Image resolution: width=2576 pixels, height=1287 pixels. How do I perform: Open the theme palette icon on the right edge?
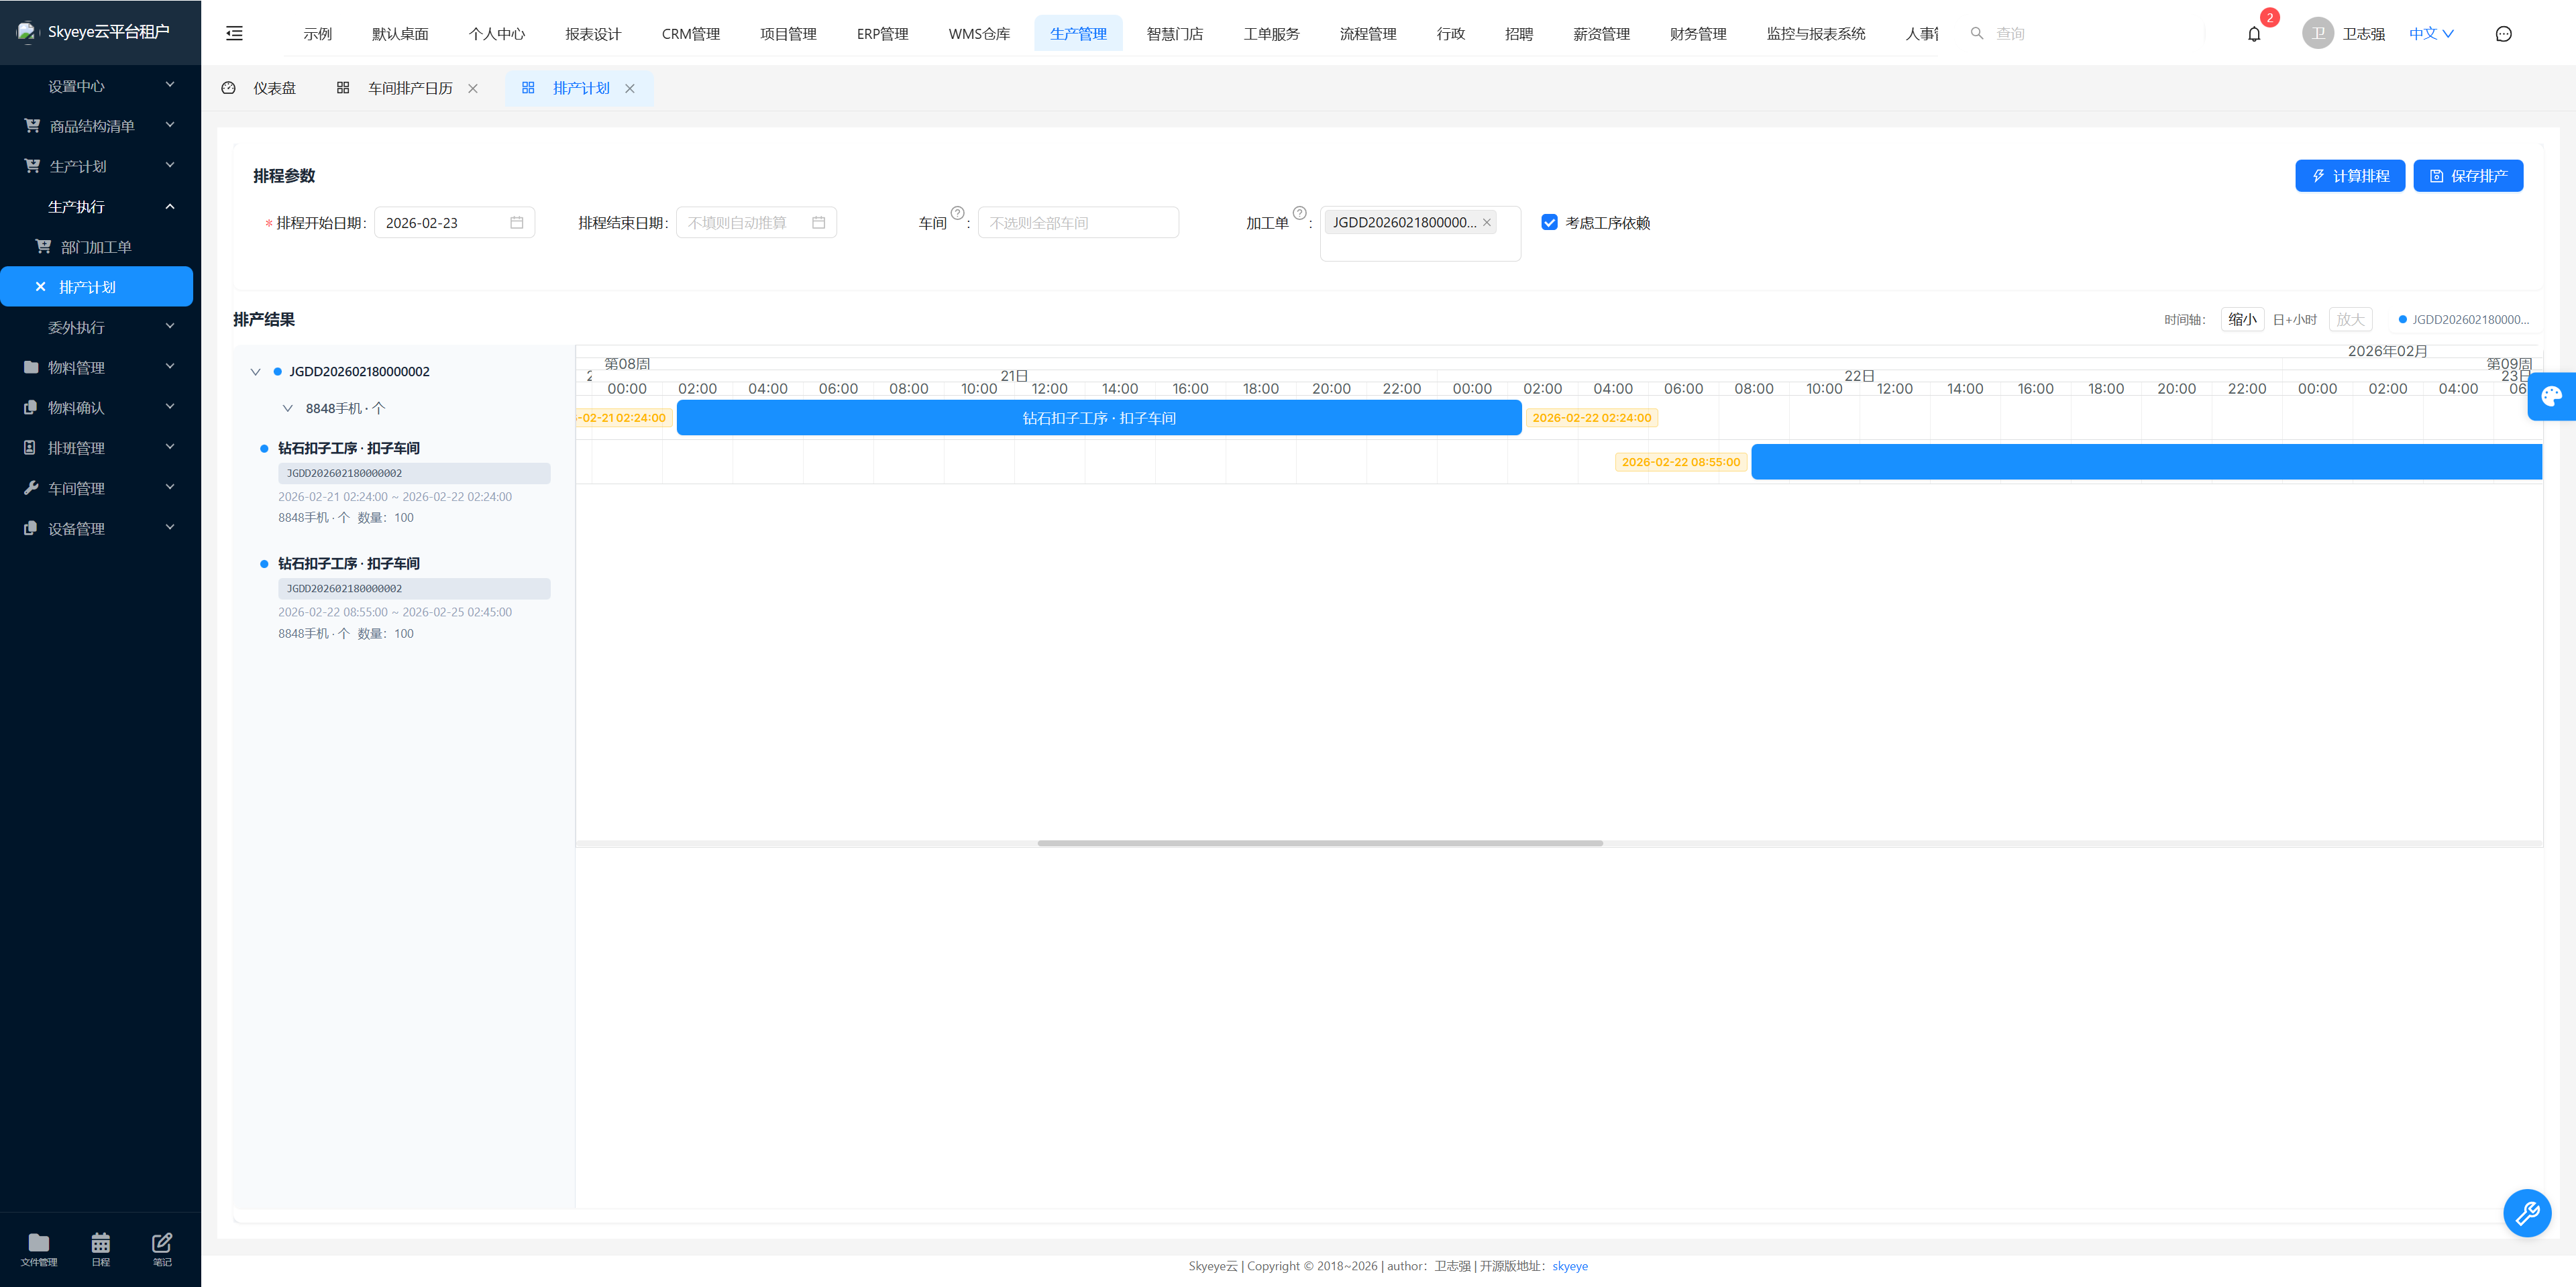[x=2551, y=396]
